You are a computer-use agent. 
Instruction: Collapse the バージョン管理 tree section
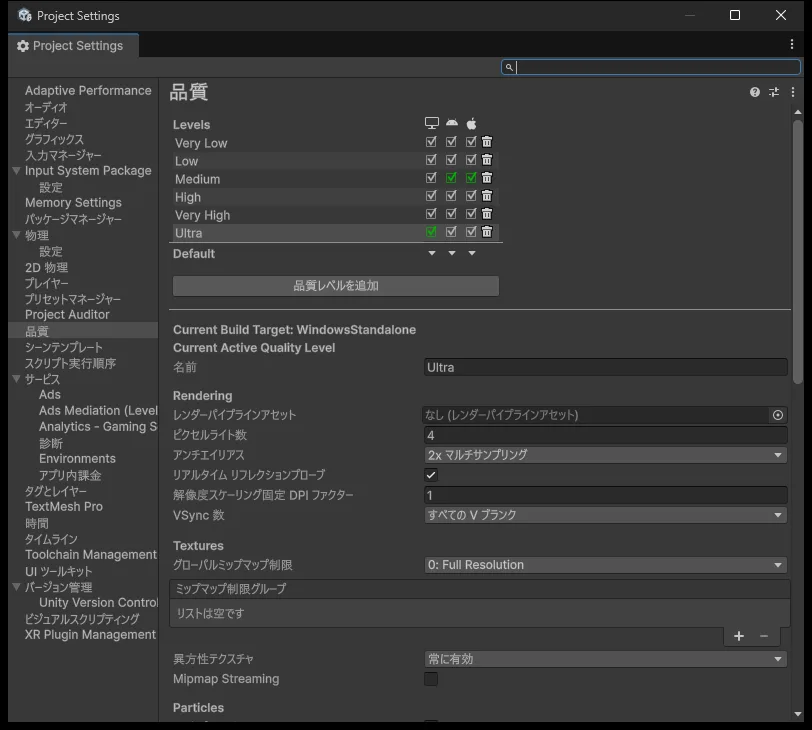(x=17, y=587)
